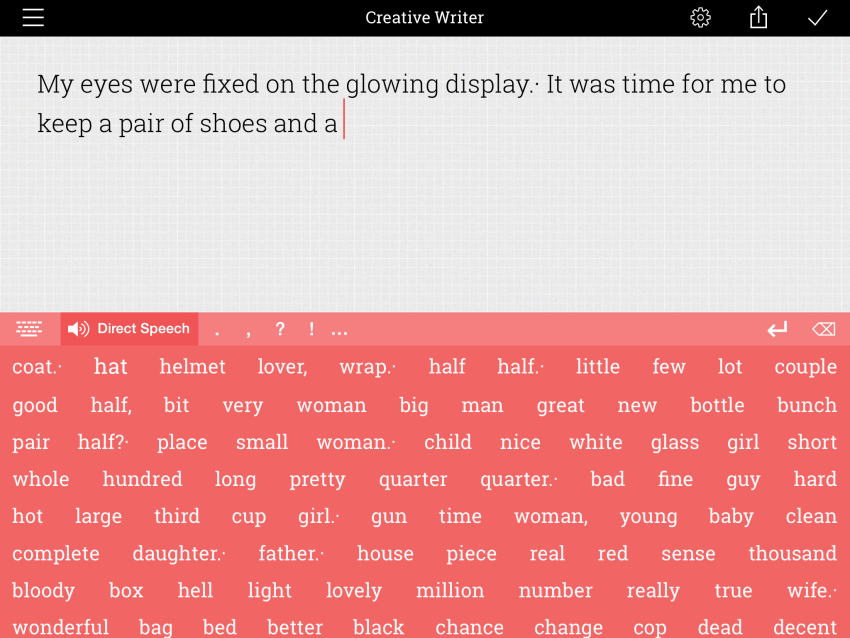Select the word 'whole'
The width and height of the screenshot is (850, 638).
click(x=41, y=479)
